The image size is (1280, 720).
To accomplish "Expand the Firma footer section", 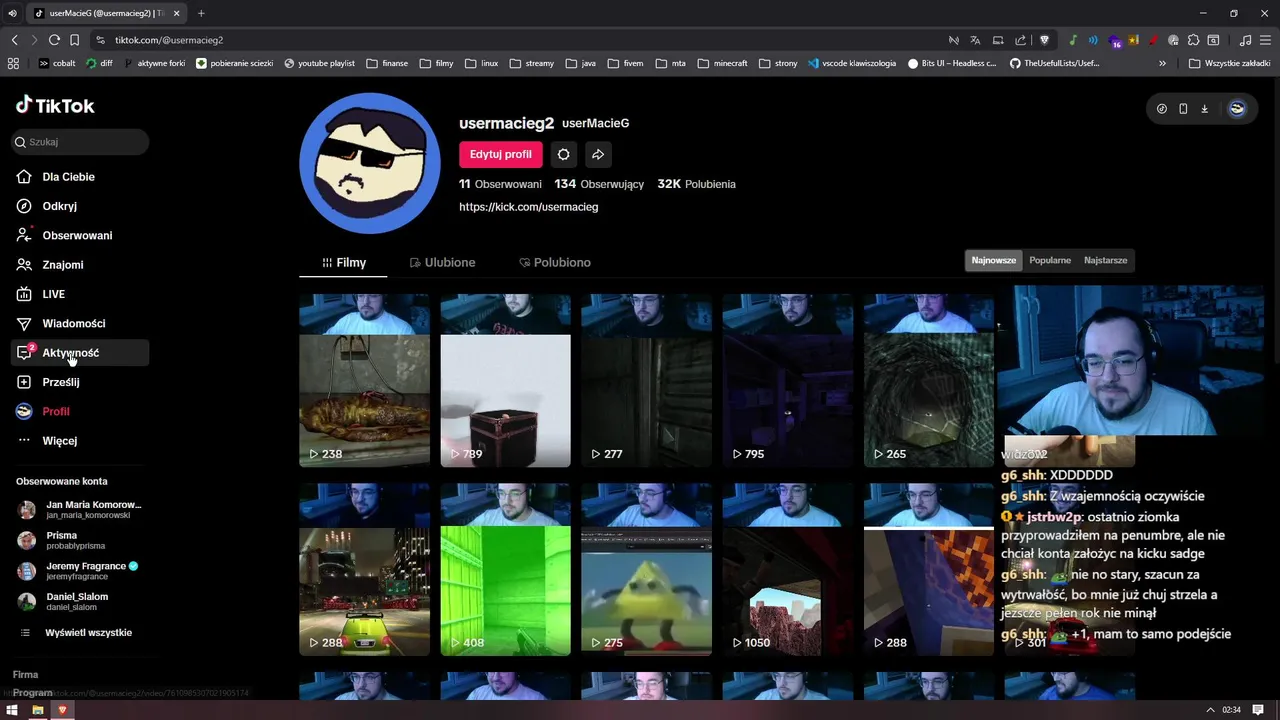I will tap(25, 675).
